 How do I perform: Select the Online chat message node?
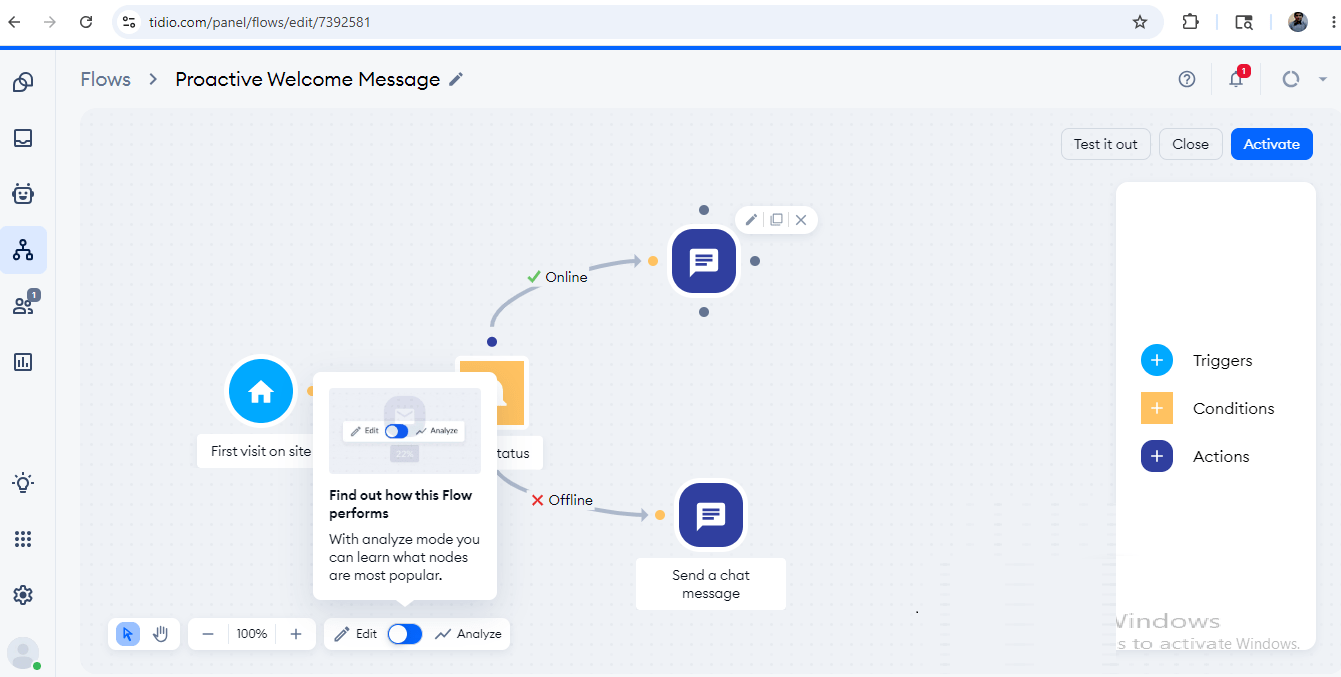tap(704, 261)
